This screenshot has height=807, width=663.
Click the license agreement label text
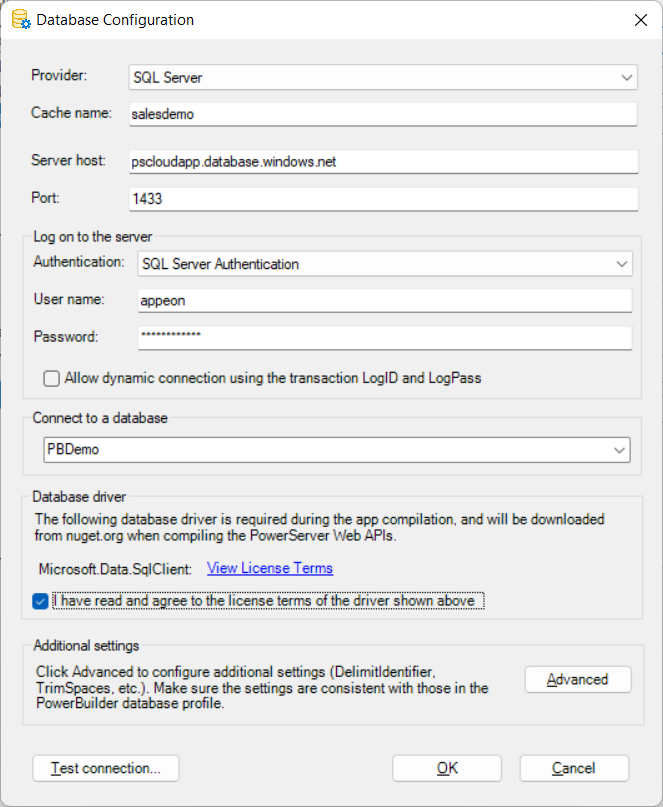pyautogui.click(x=268, y=601)
